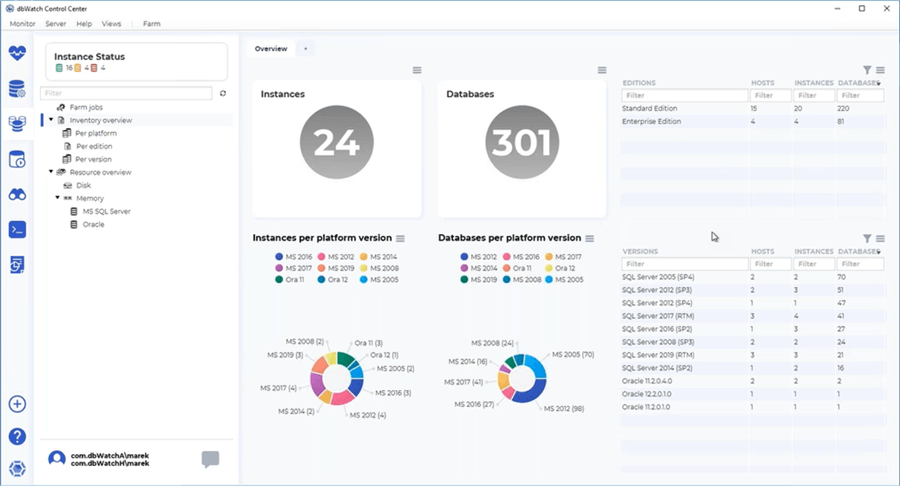This screenshot has height=486, width=900.
Task: Click the Instance Status card
Action: coord(137,61)
